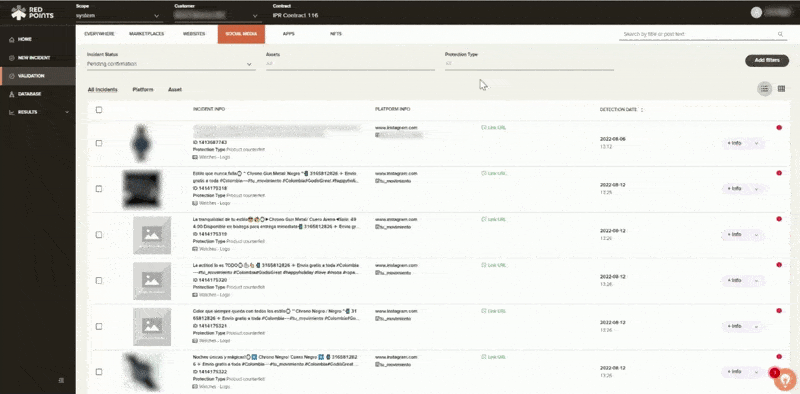Collapse the sidebar using bottom icon

click(x=61, y=380)
